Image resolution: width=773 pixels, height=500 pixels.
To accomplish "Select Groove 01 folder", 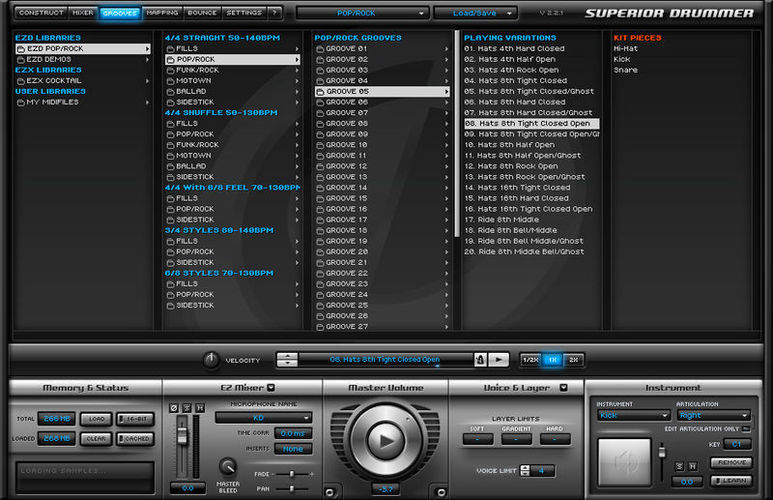I will [382, 49].
